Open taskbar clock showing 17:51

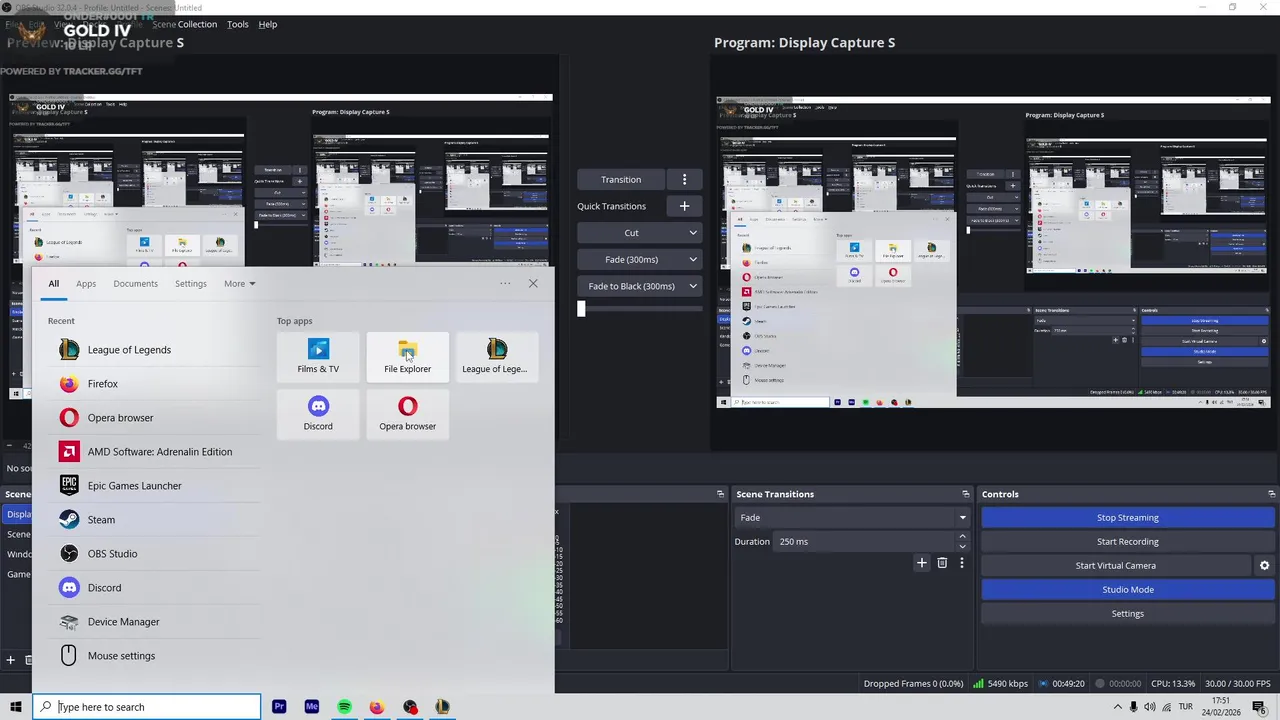point(1221,707)
